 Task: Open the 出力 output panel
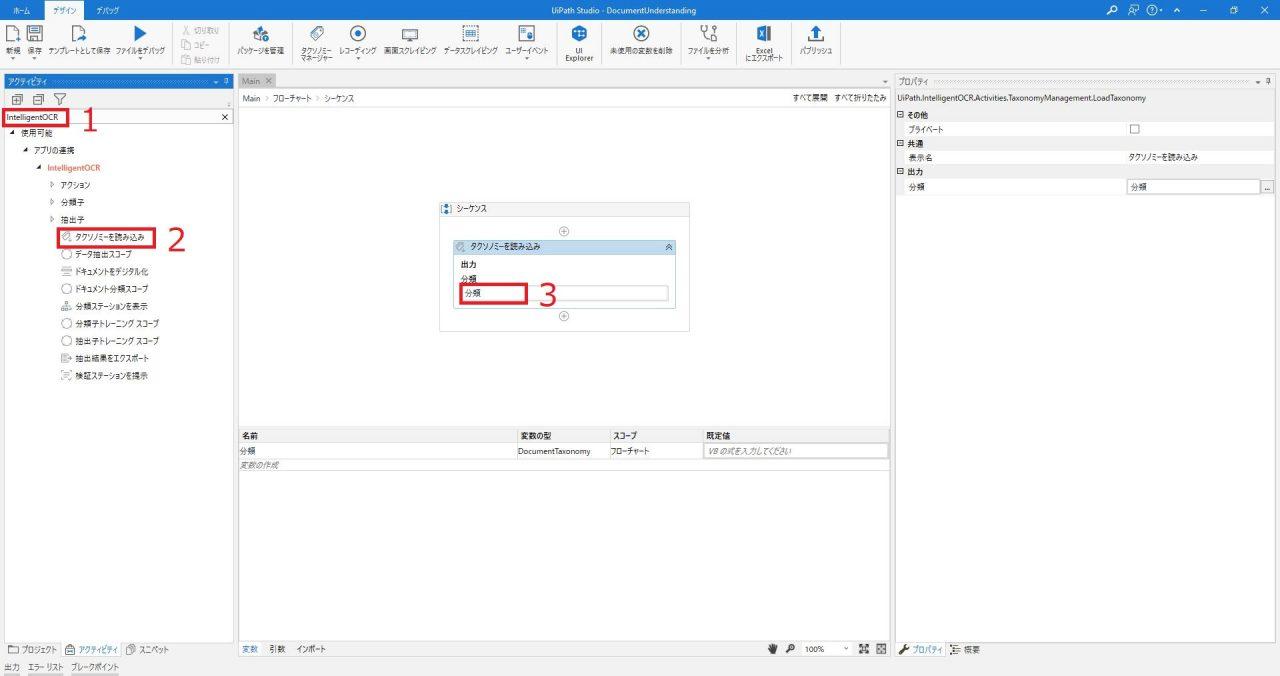[x=12, y=667]
